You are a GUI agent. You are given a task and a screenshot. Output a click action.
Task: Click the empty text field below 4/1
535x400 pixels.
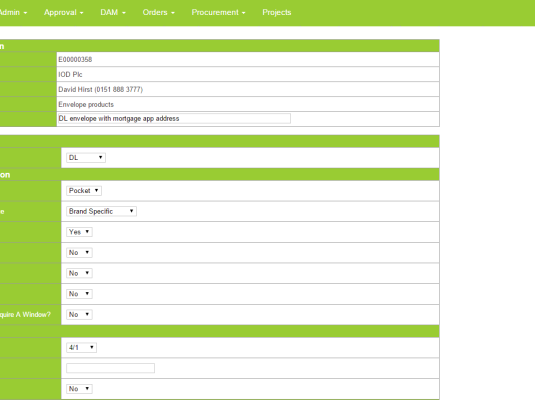(110, 368)
